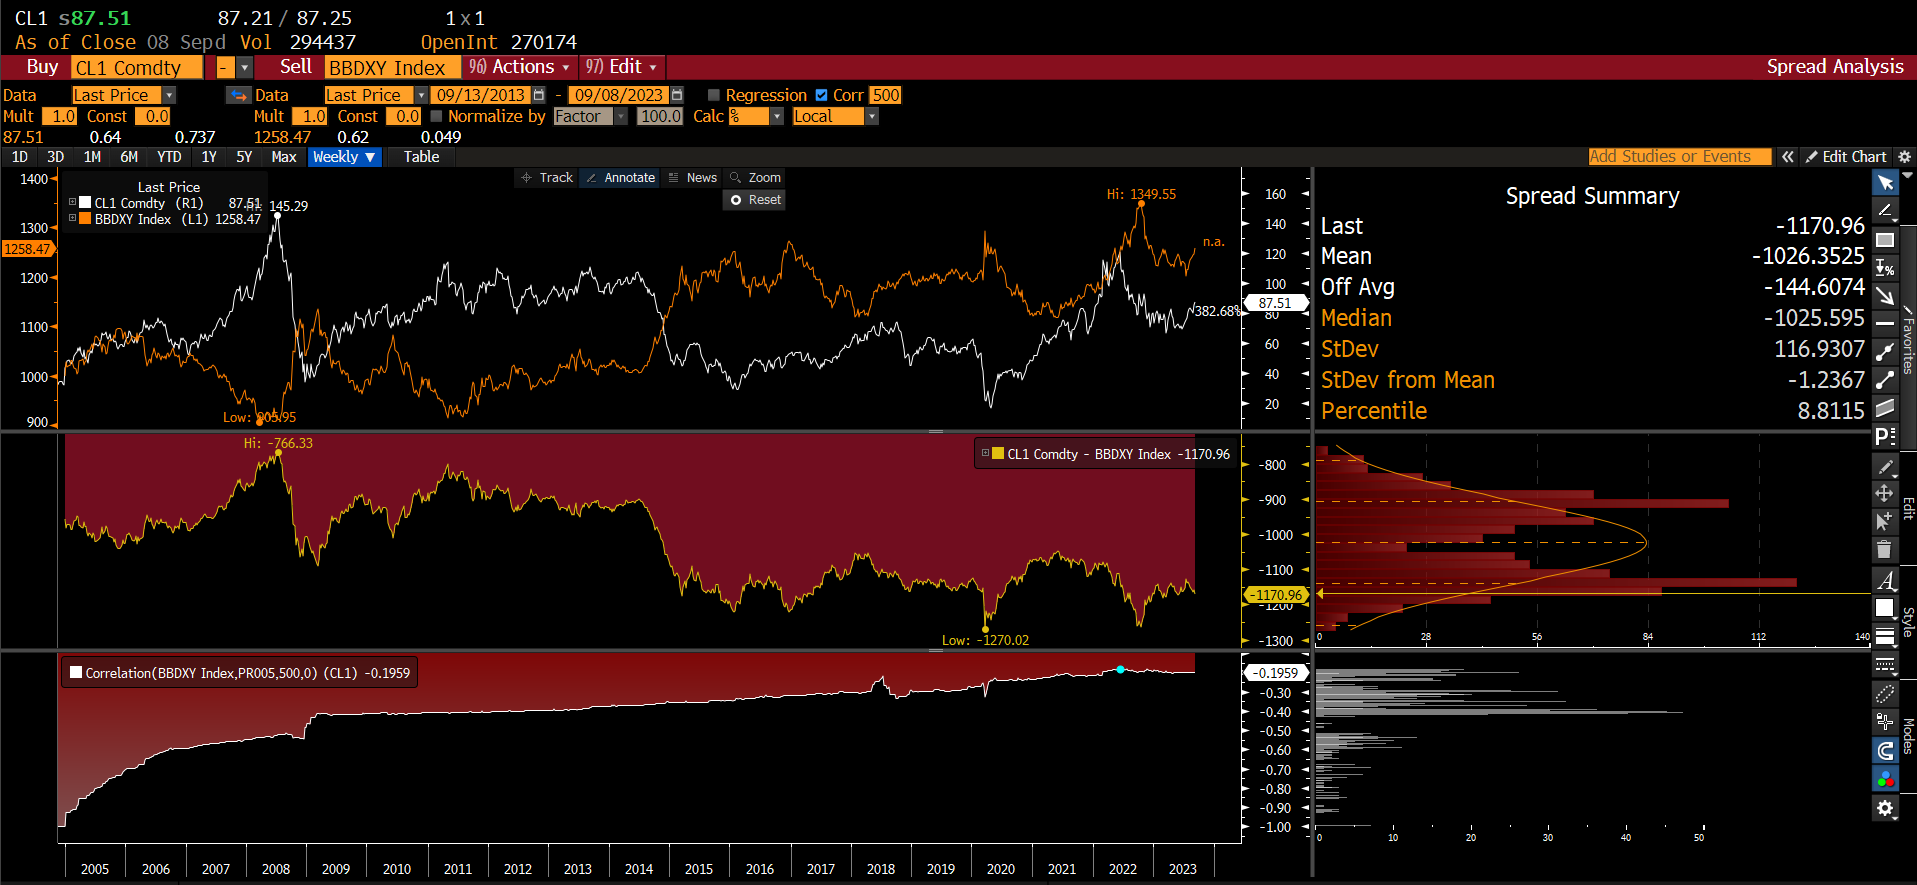The height and width of the screenshot is (885, 1917).
Task: Click the white CL1 Comdty legend swatch
Action: [x=85, y=202]
